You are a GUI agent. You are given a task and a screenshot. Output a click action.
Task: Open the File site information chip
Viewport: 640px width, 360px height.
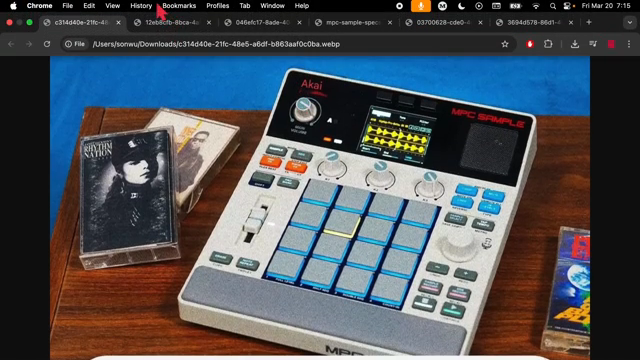(75, 44)
